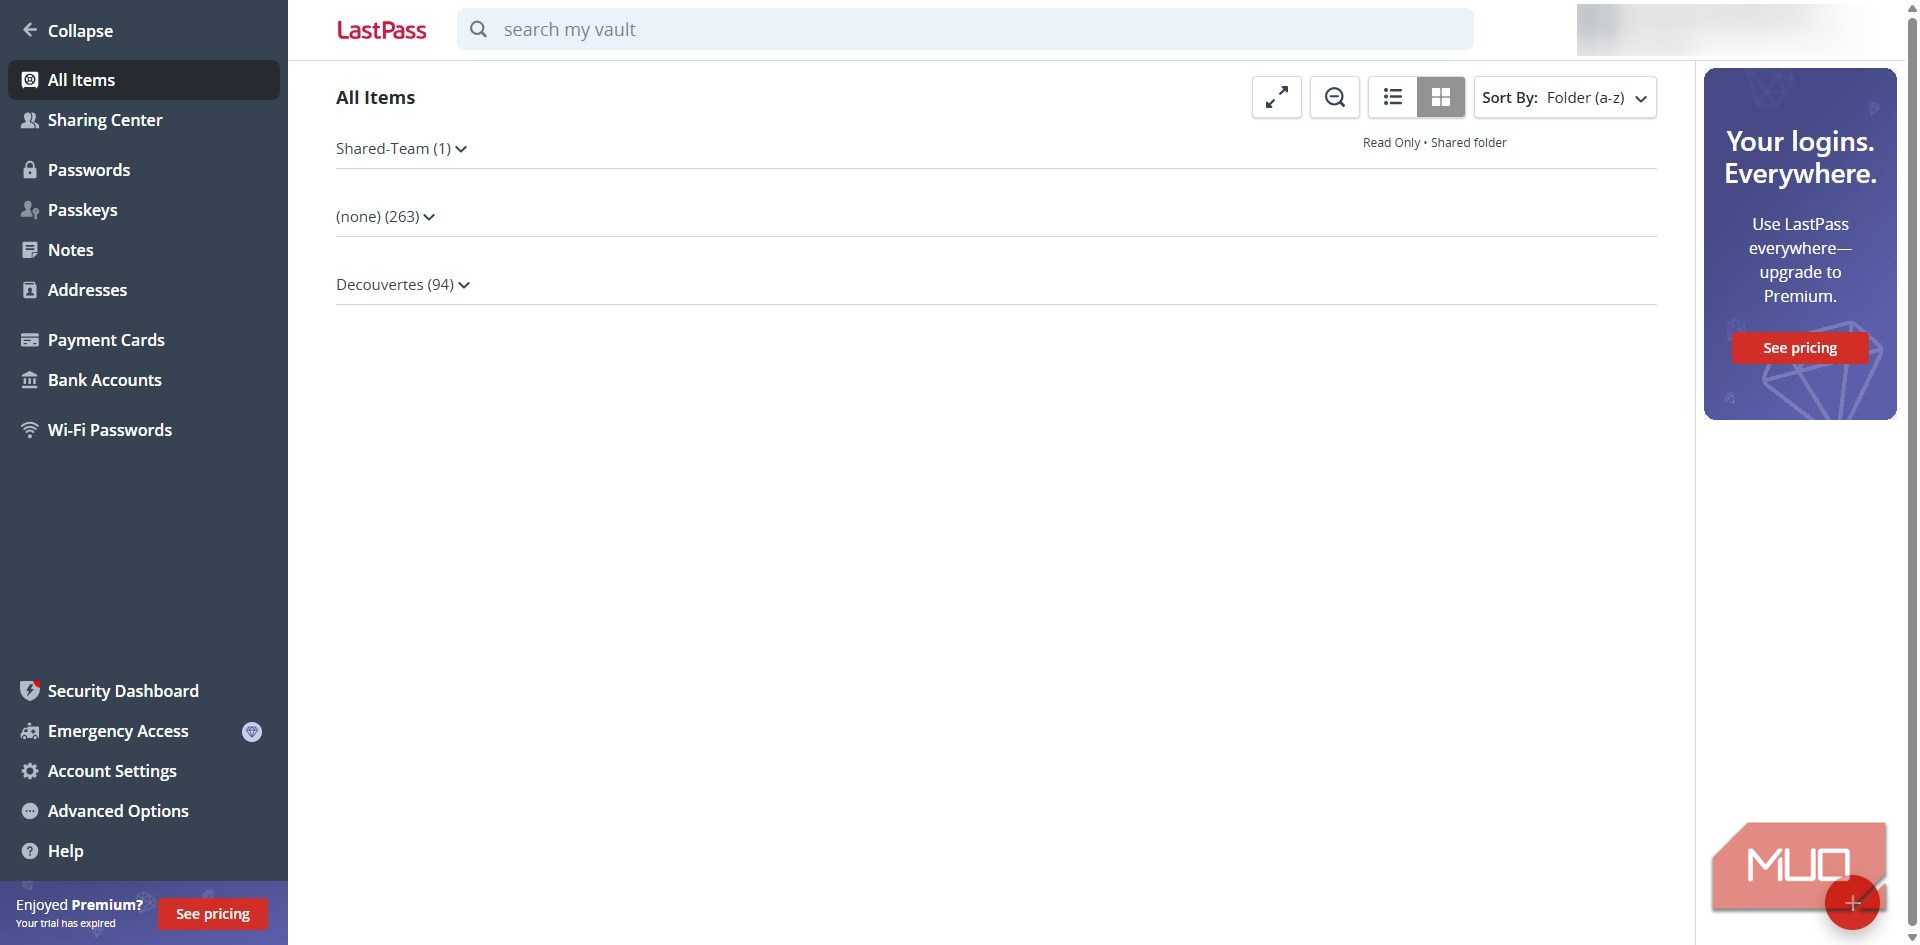The image size is (1920, 945).
Task: Open Help in the sidebar
Action: pyautogui.click(x=144, y=851)
